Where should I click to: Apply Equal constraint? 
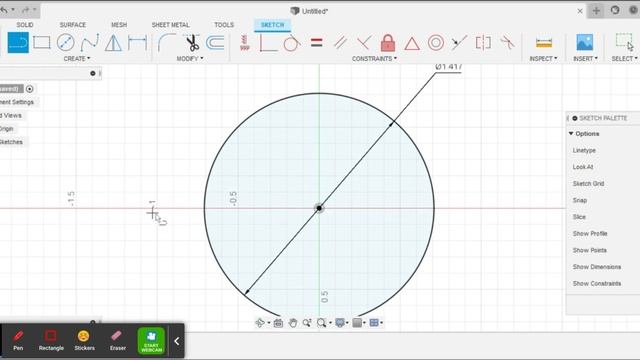316,42
